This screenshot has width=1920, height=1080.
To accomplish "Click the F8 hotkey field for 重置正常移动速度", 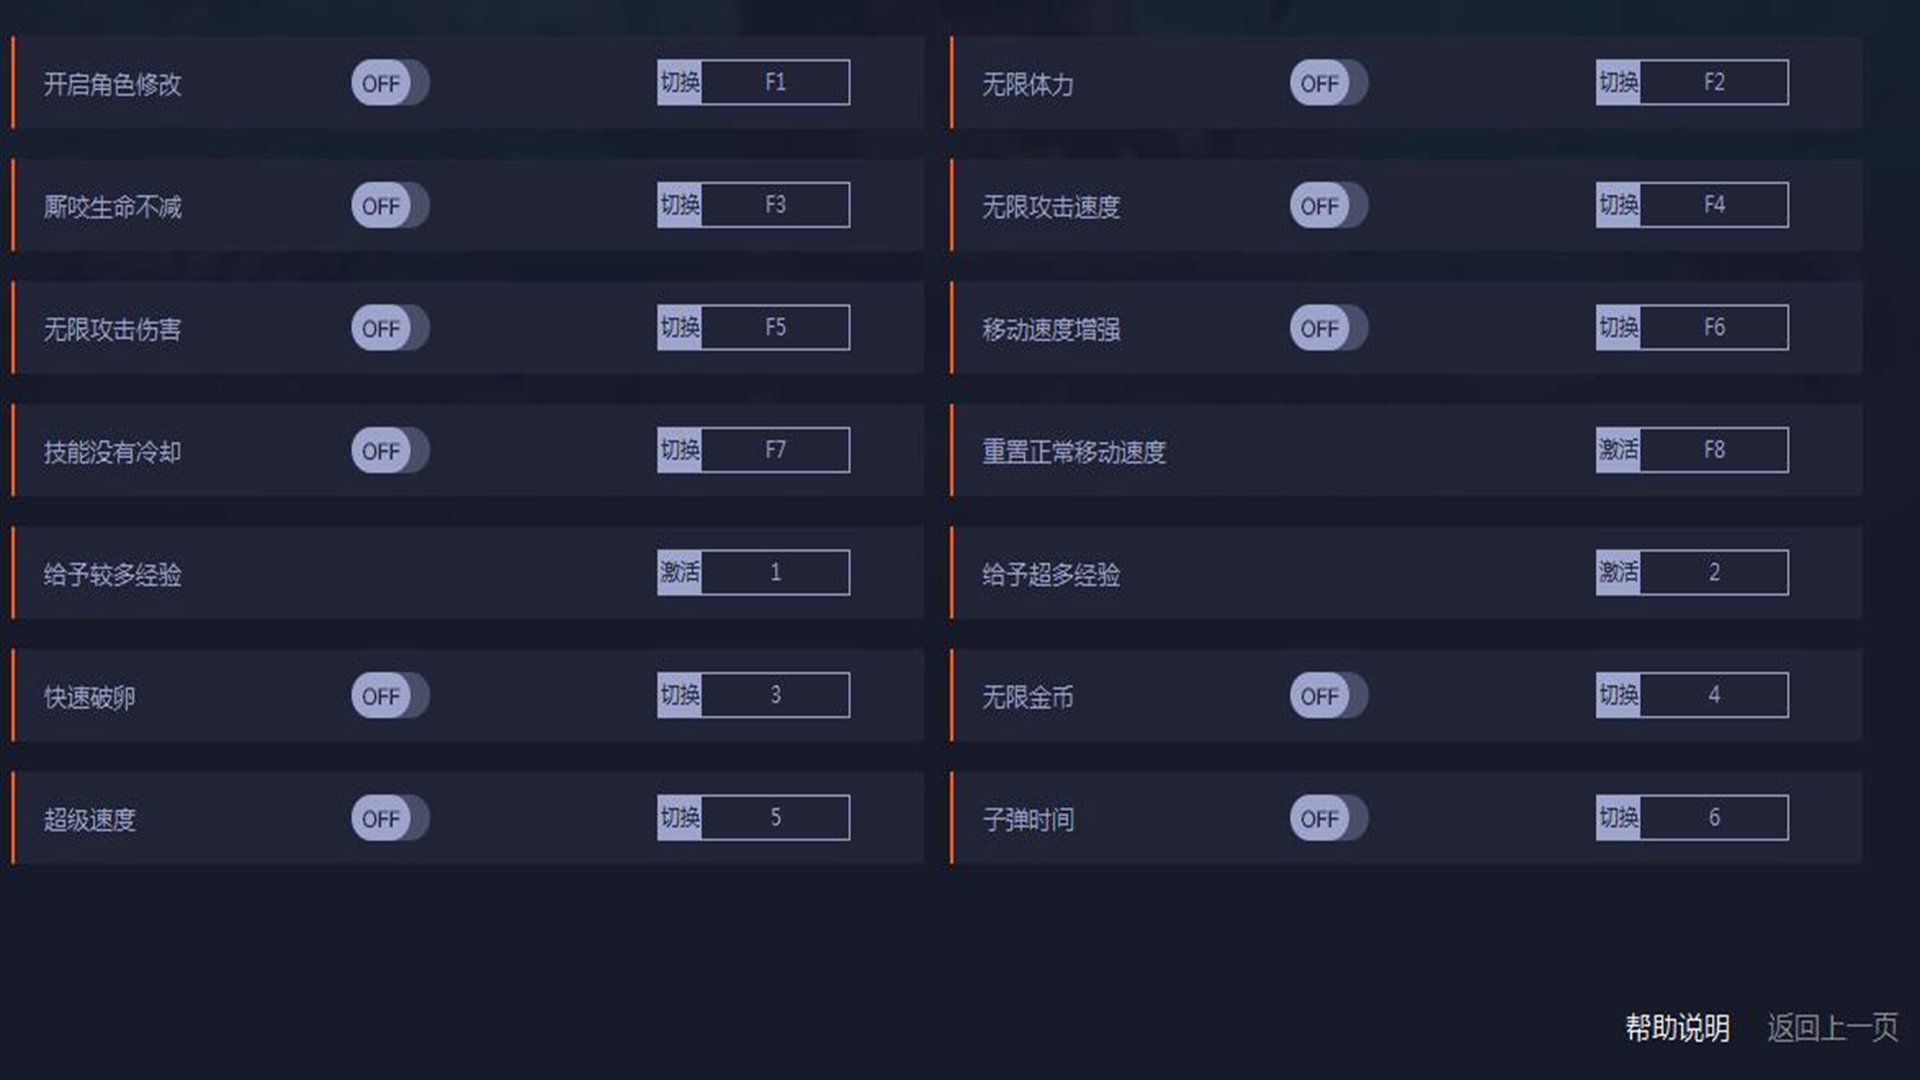I will coord(1714,450).
